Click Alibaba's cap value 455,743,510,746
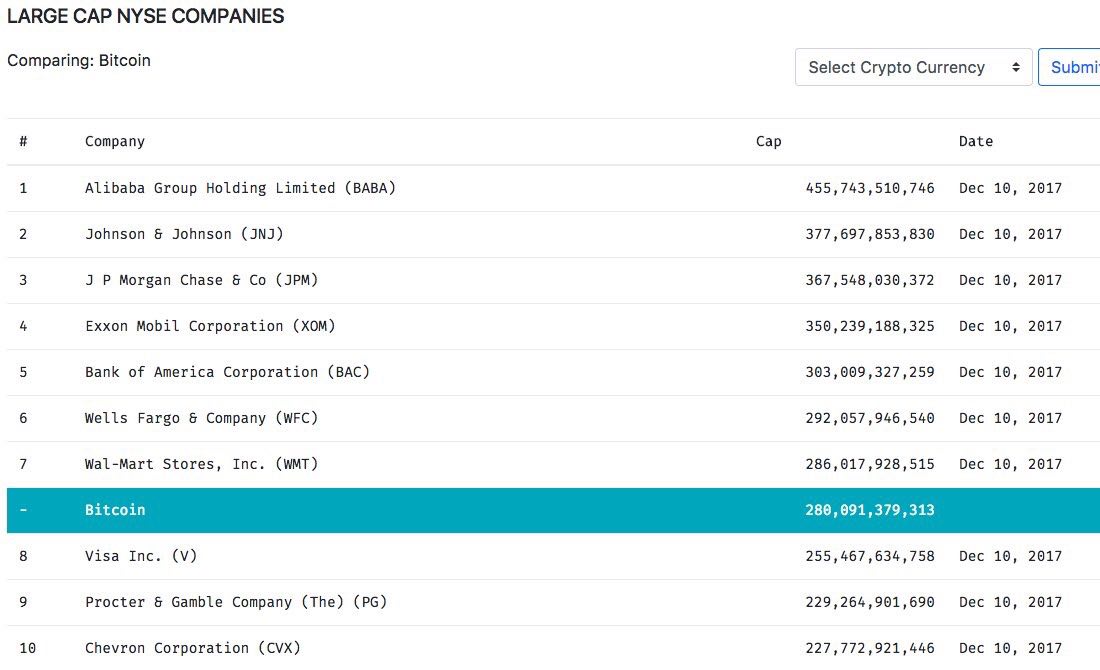 (x=869, y=188)
